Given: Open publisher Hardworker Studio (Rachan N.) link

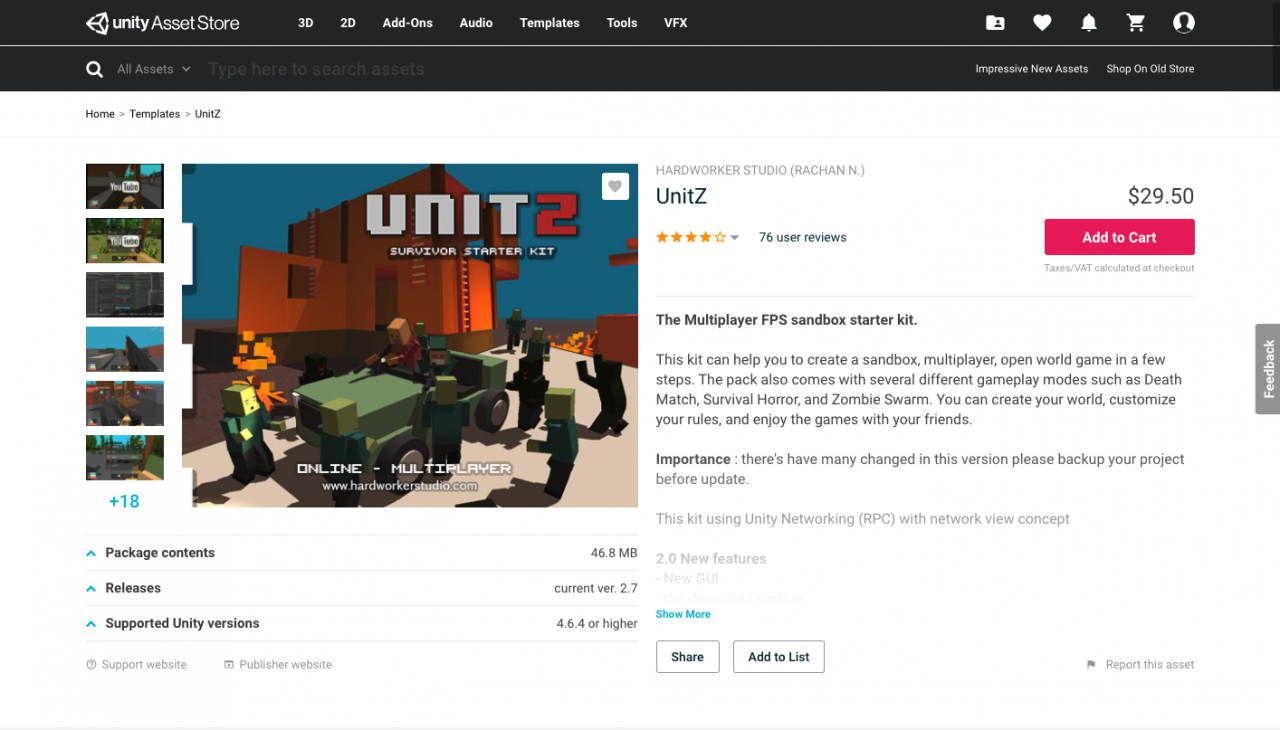Looking at the screenshot, I should coord(760,171).
